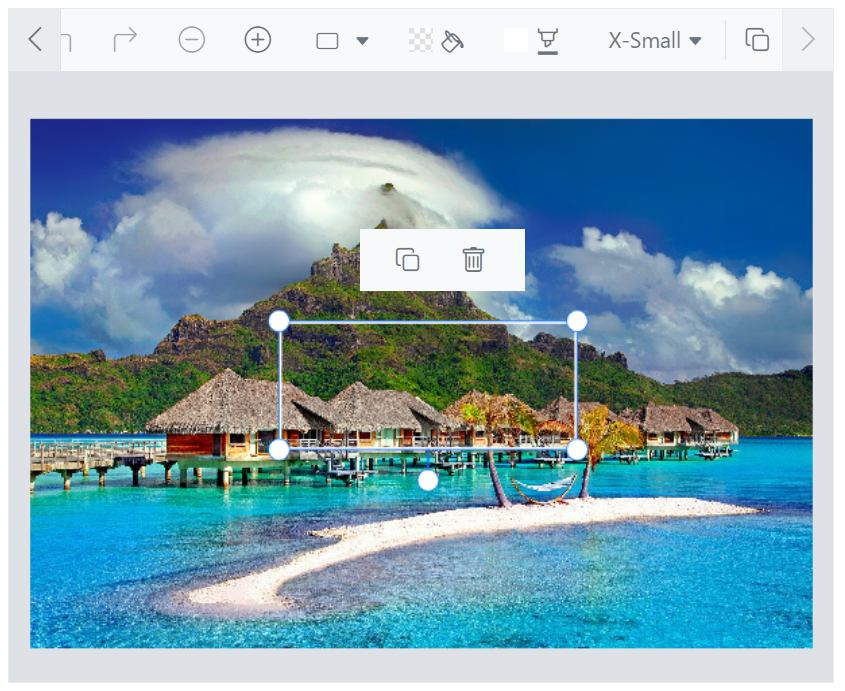The image size is (845, 691).
Task: Click the bottom-right resize handle of the rectangle
Action: pyautogui.click(x=577, y=450)
